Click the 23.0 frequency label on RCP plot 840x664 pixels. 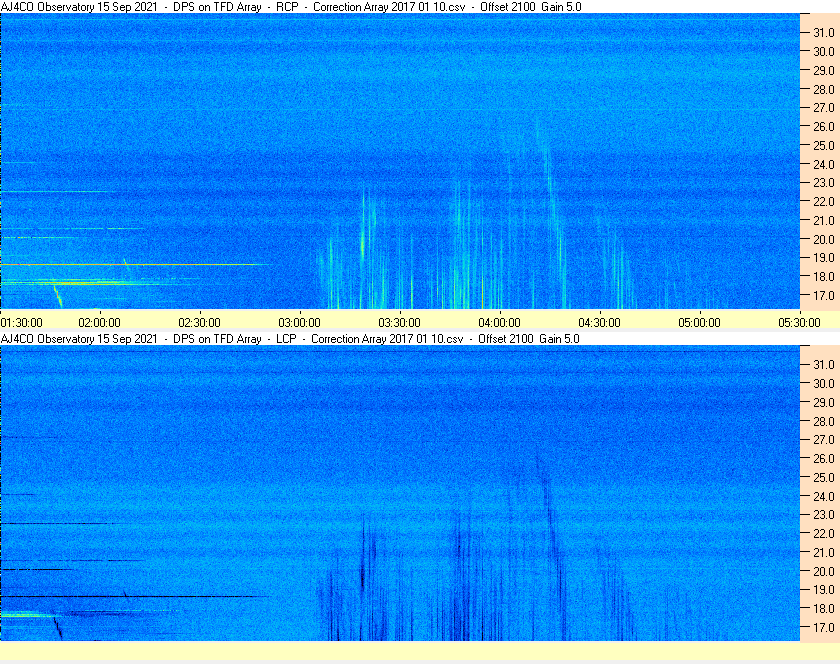point(824,183)
